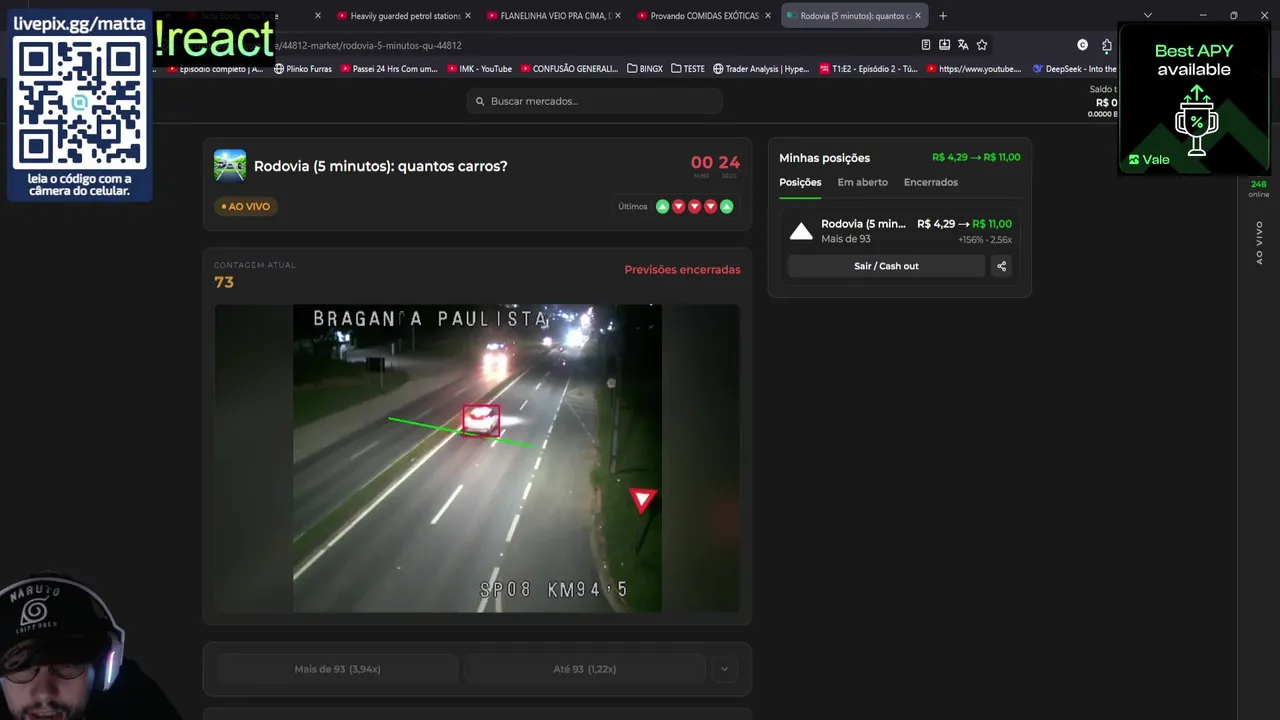1280x720 pixels.
Task: Close the Rodovia (5 minutos) tab
Action: 918,16
